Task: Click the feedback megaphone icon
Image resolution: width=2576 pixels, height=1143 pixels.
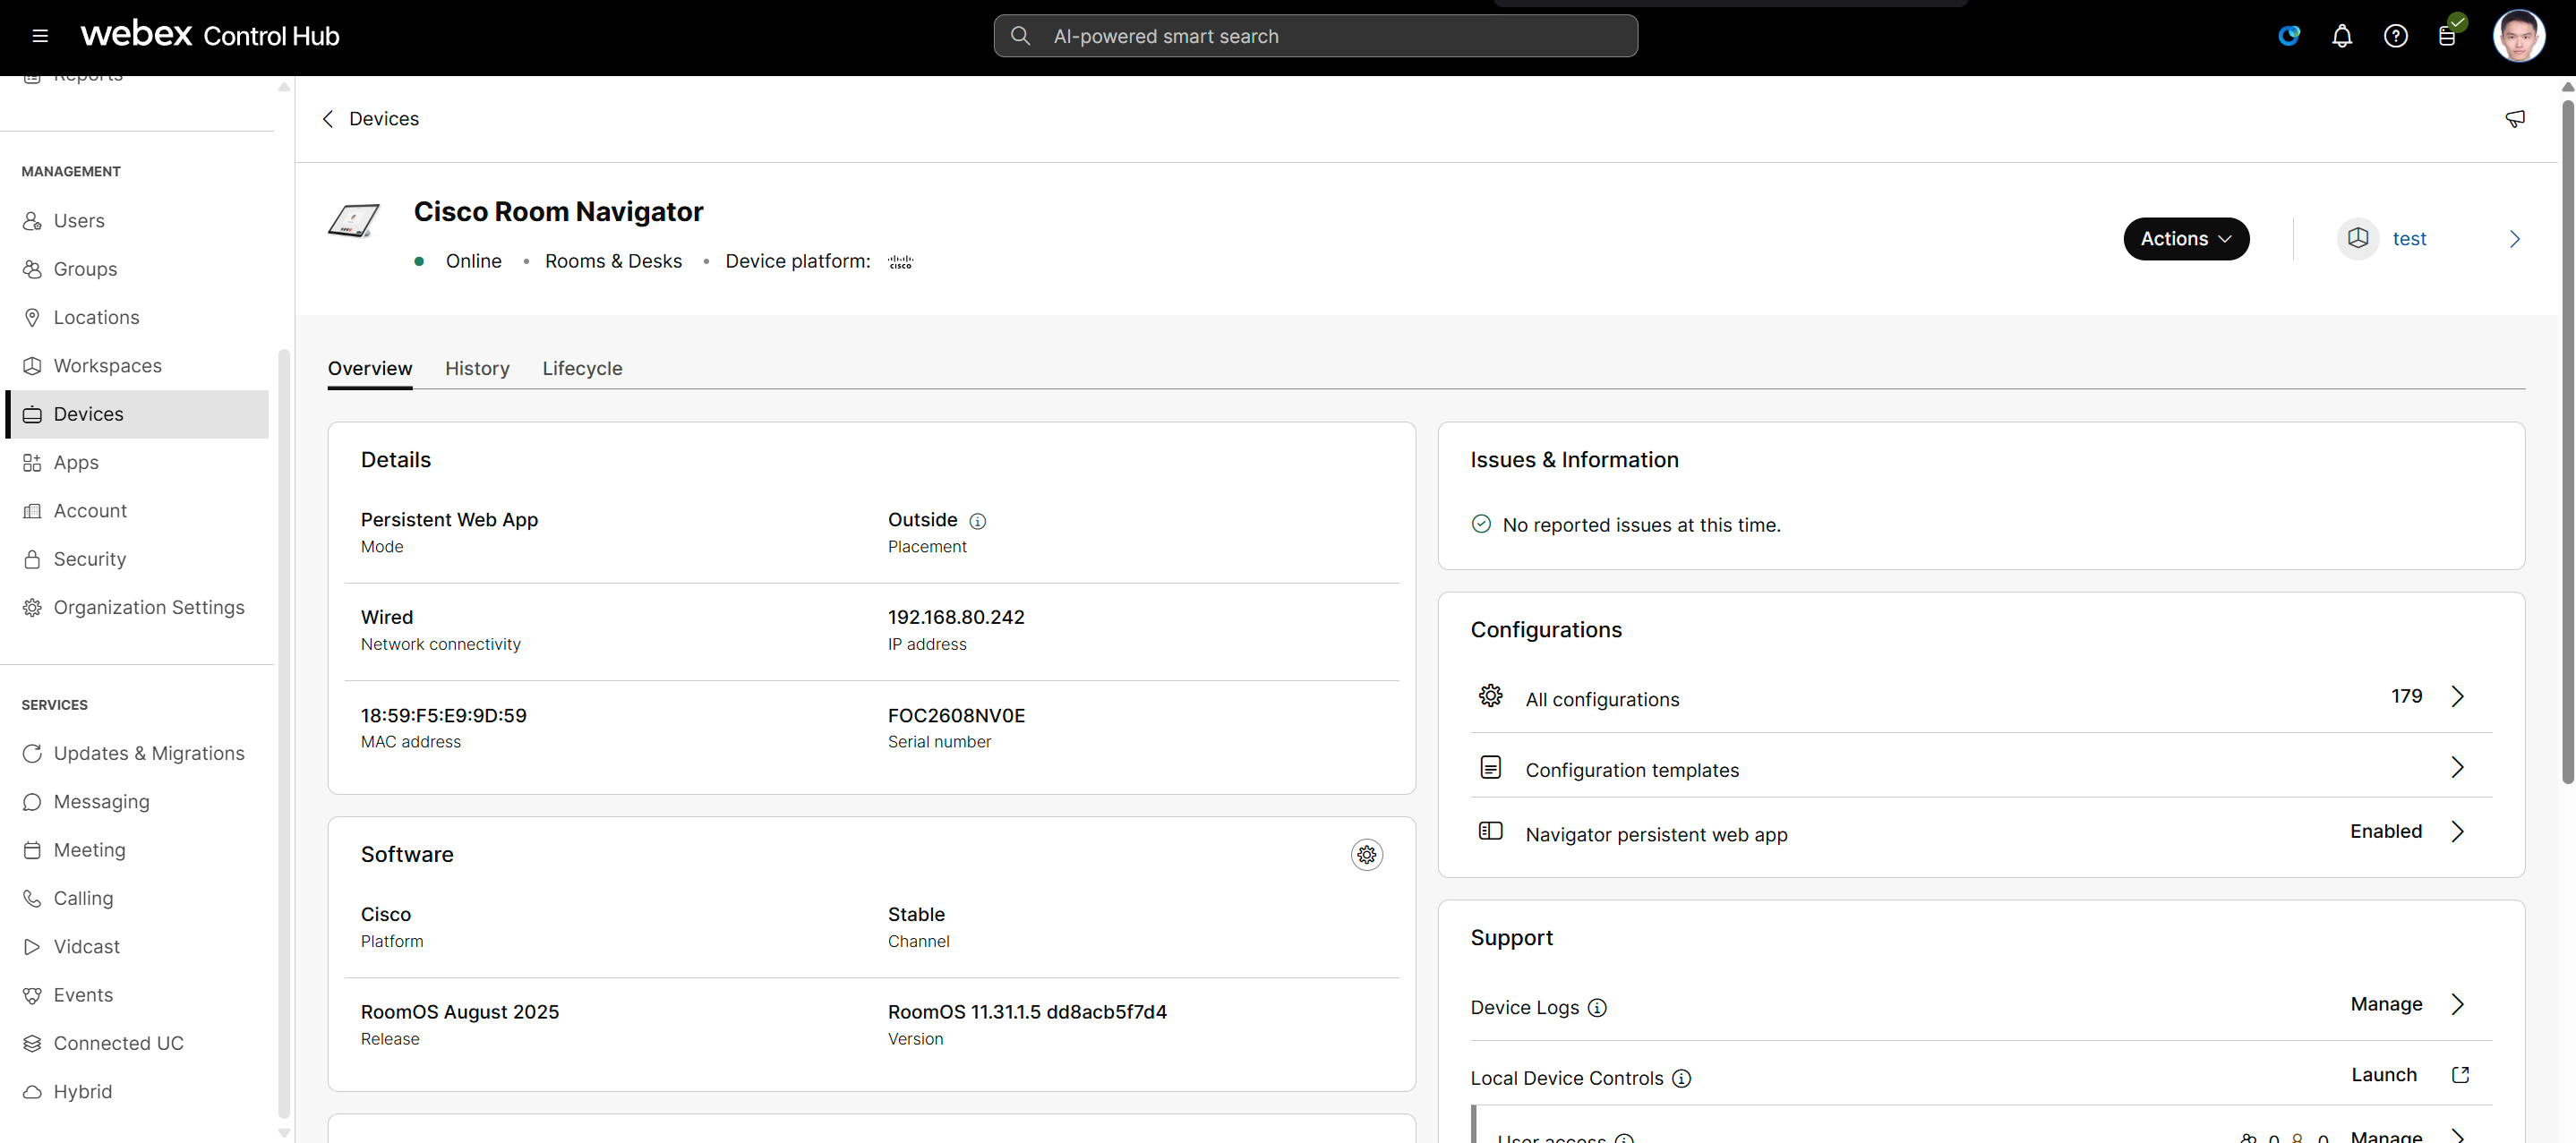Action: (2514, 119)
